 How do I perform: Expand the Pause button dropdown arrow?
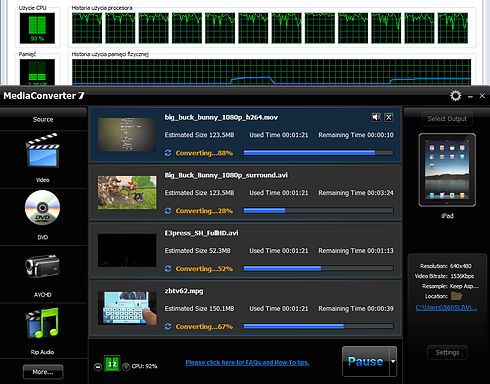[x=393, y=362]
